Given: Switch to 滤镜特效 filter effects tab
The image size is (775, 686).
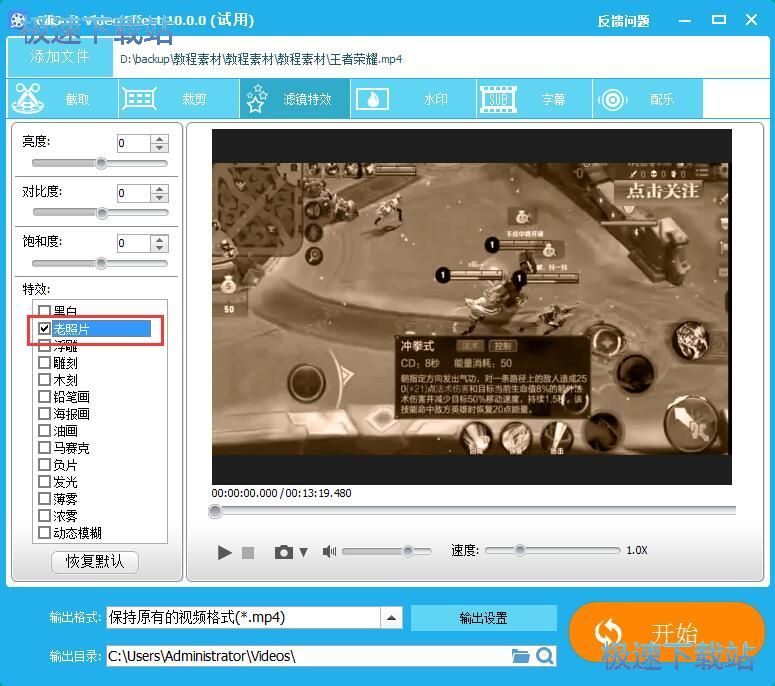Looking at the screenshot, I should (x=295, y=99).
